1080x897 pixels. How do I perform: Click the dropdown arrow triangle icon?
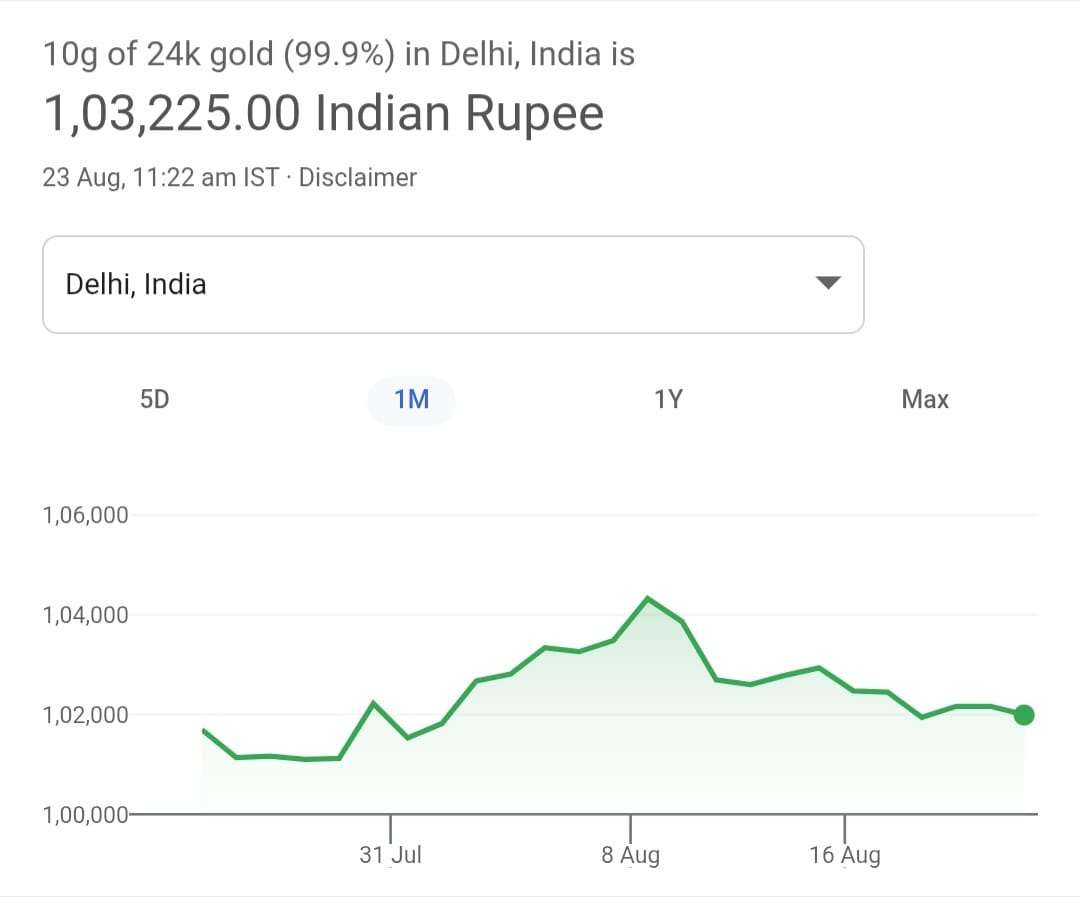point(827,283)
